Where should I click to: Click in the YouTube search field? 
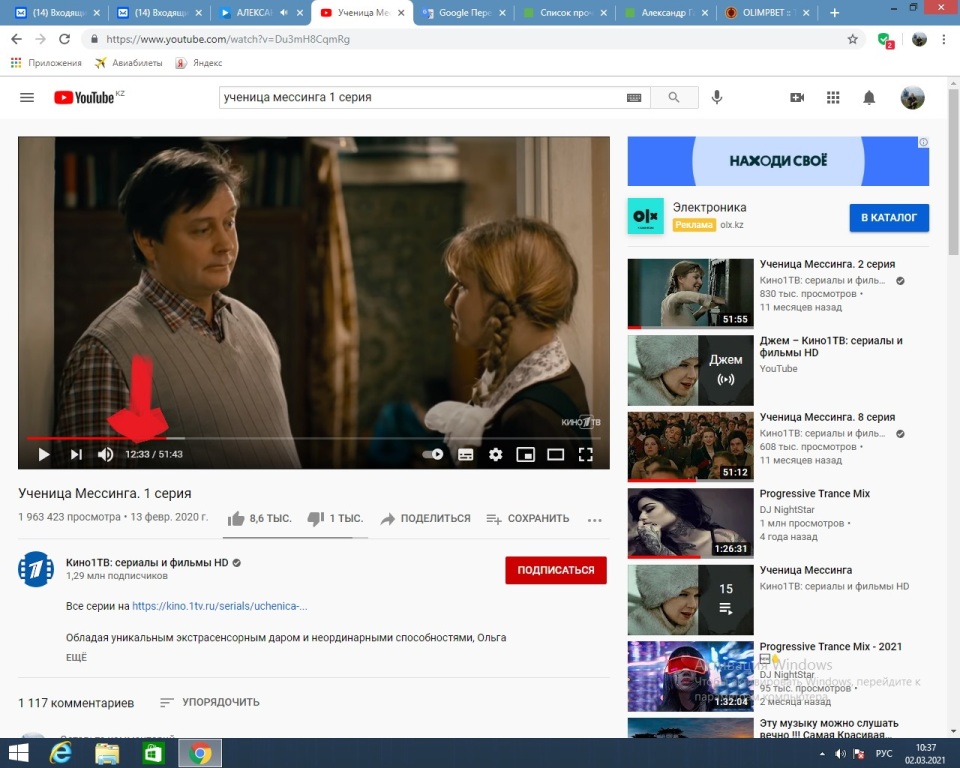point(422,97)
